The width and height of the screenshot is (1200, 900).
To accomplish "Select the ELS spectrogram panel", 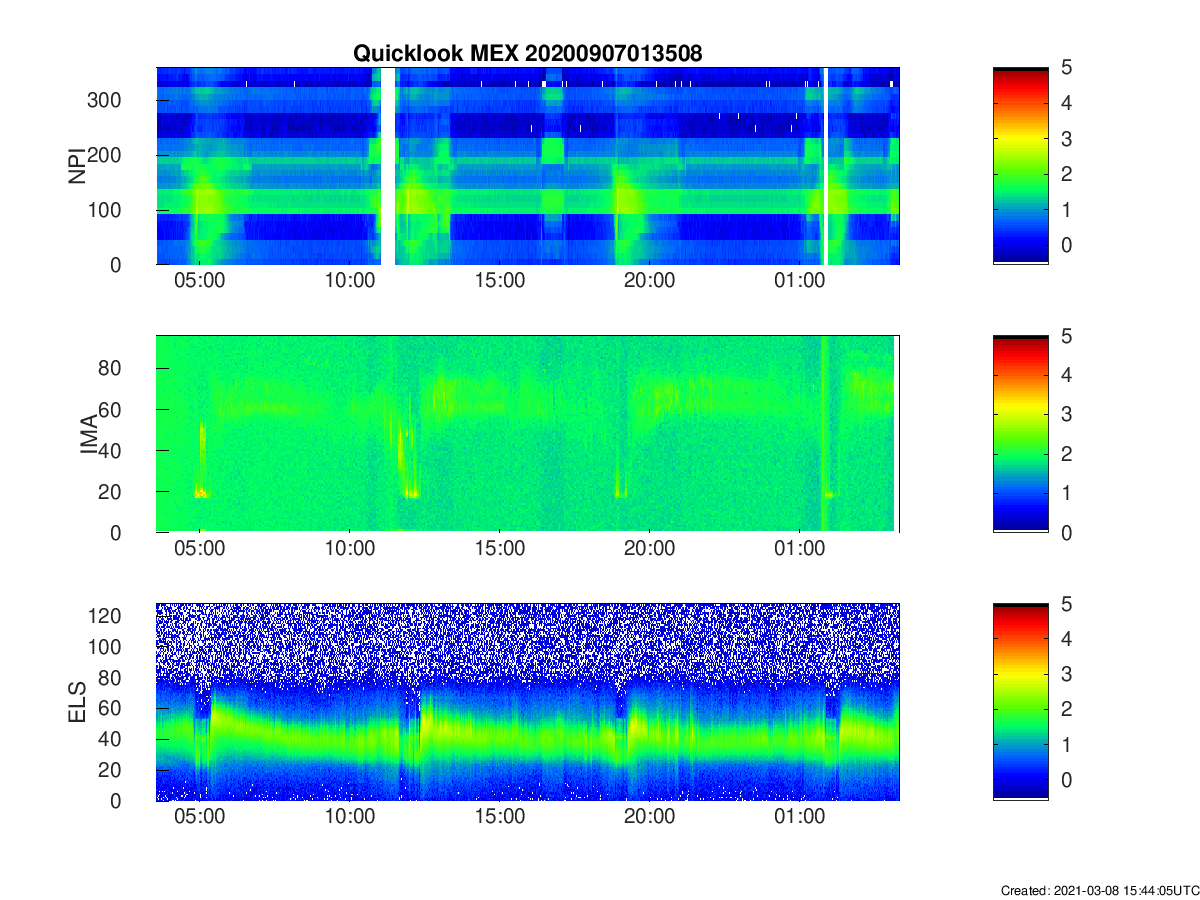I will coord(528,702).
